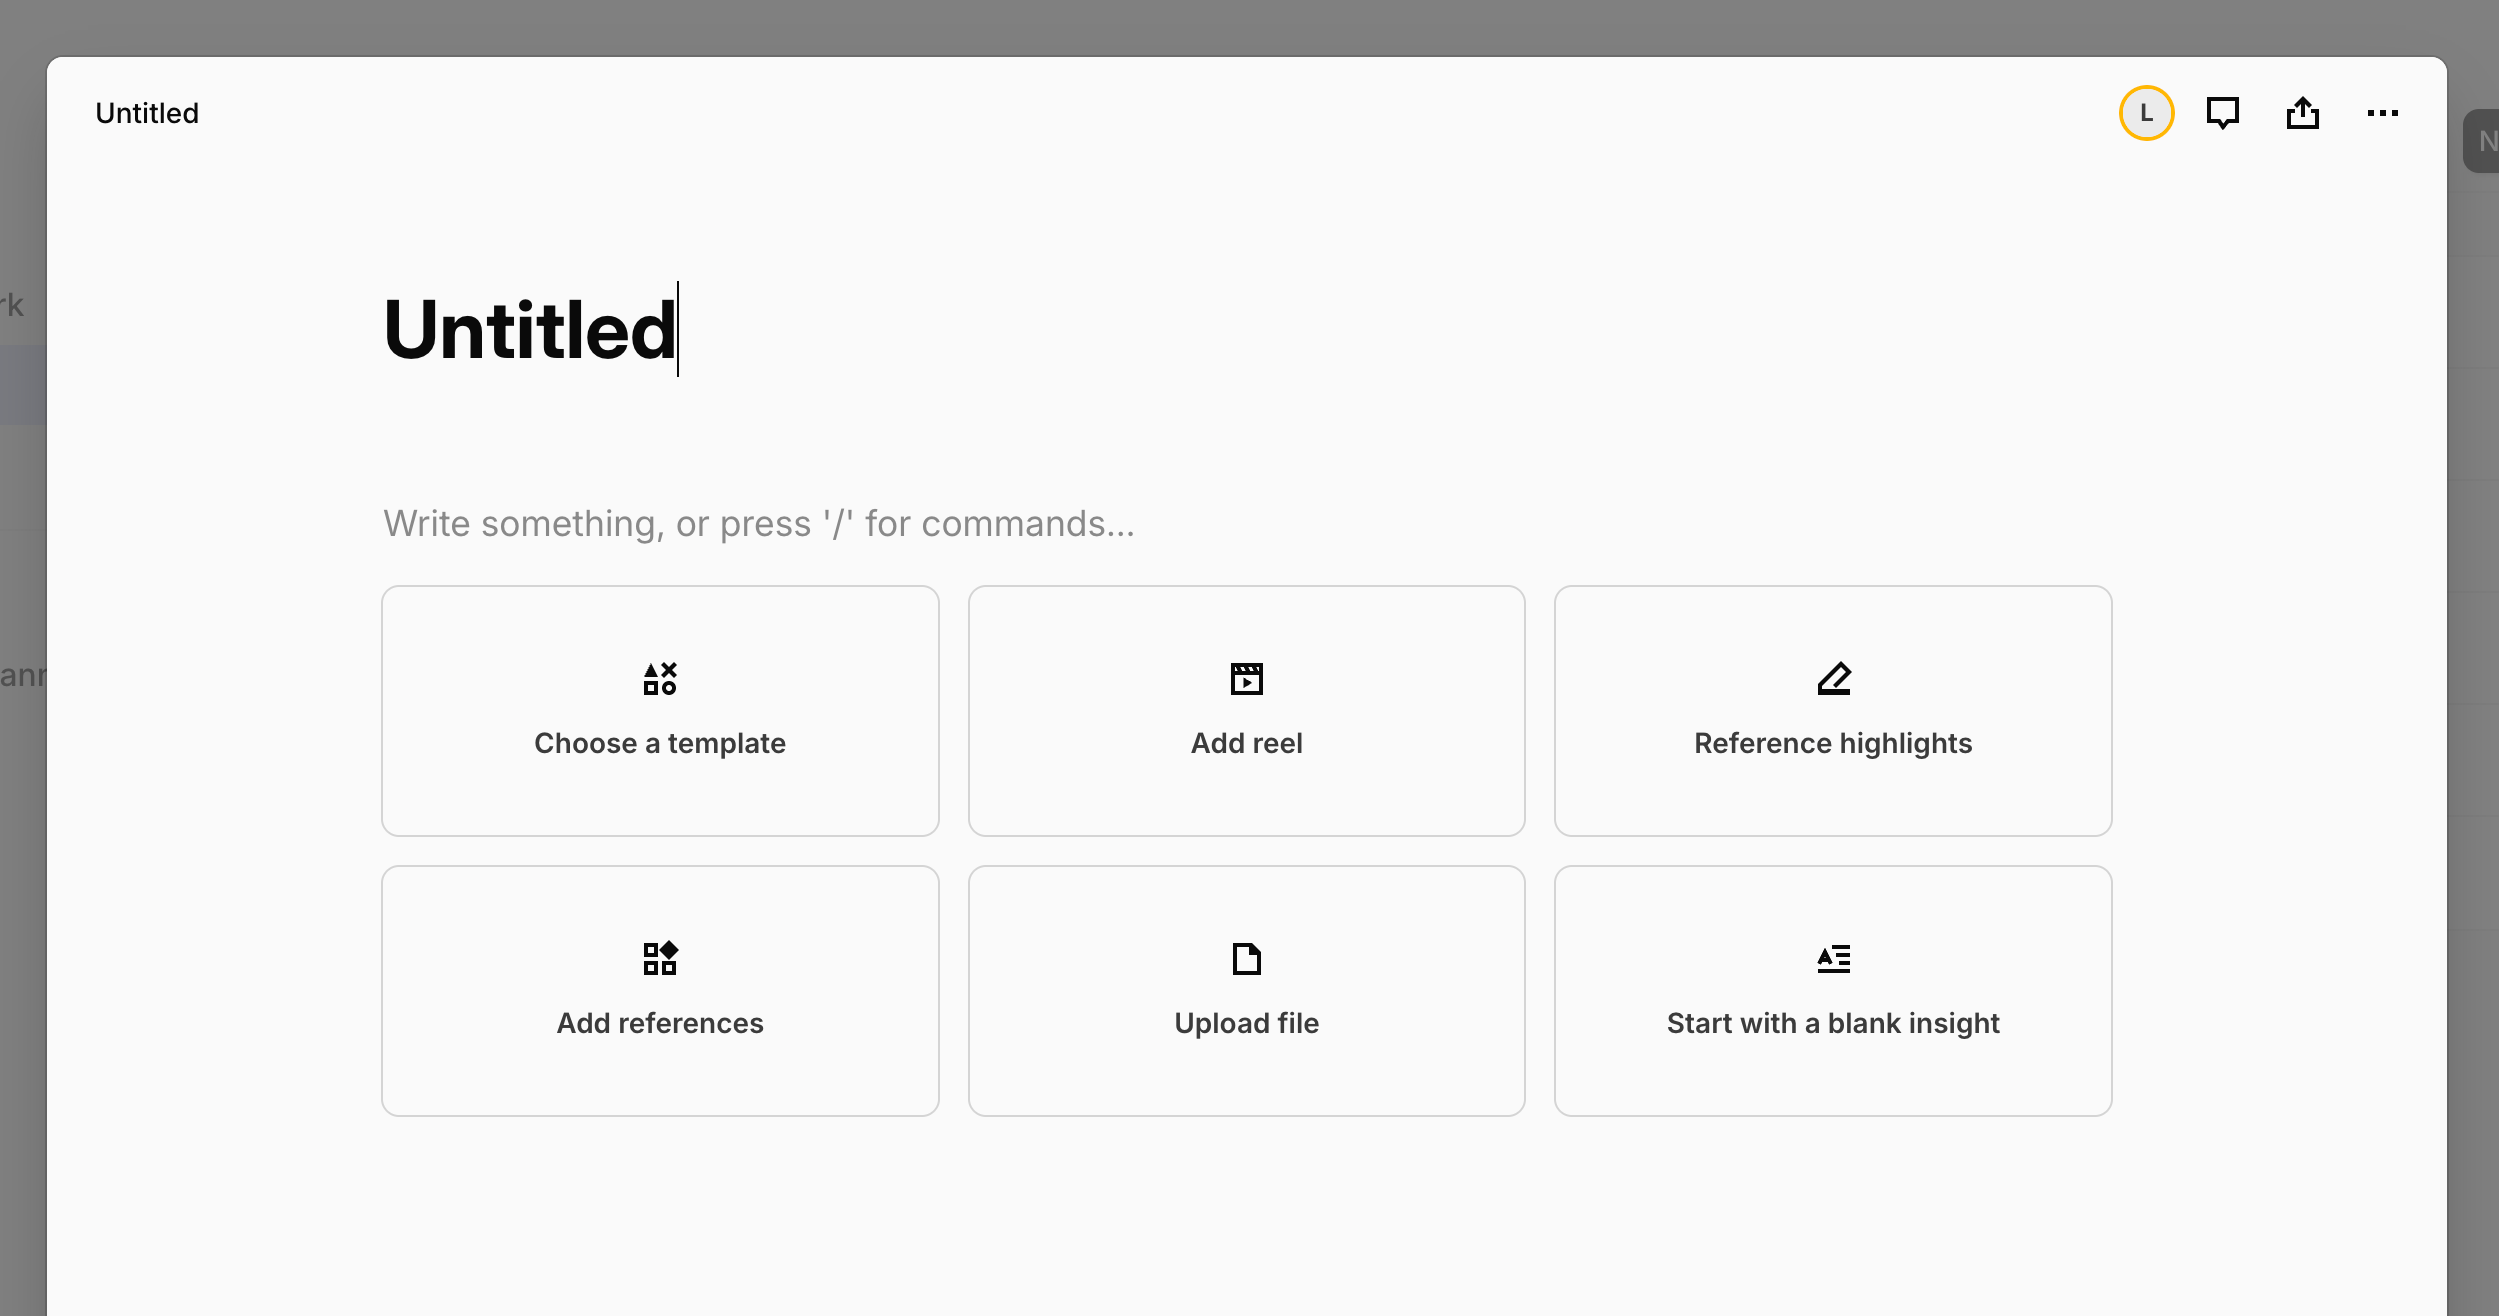The image size is (2499, 1316).
Task: Click the add references grid icon
Action: point(660,959)
